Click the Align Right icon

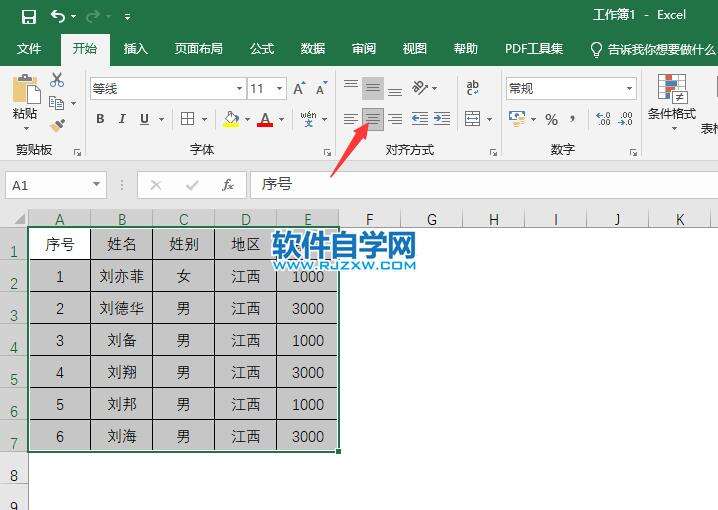pos(395,119)
